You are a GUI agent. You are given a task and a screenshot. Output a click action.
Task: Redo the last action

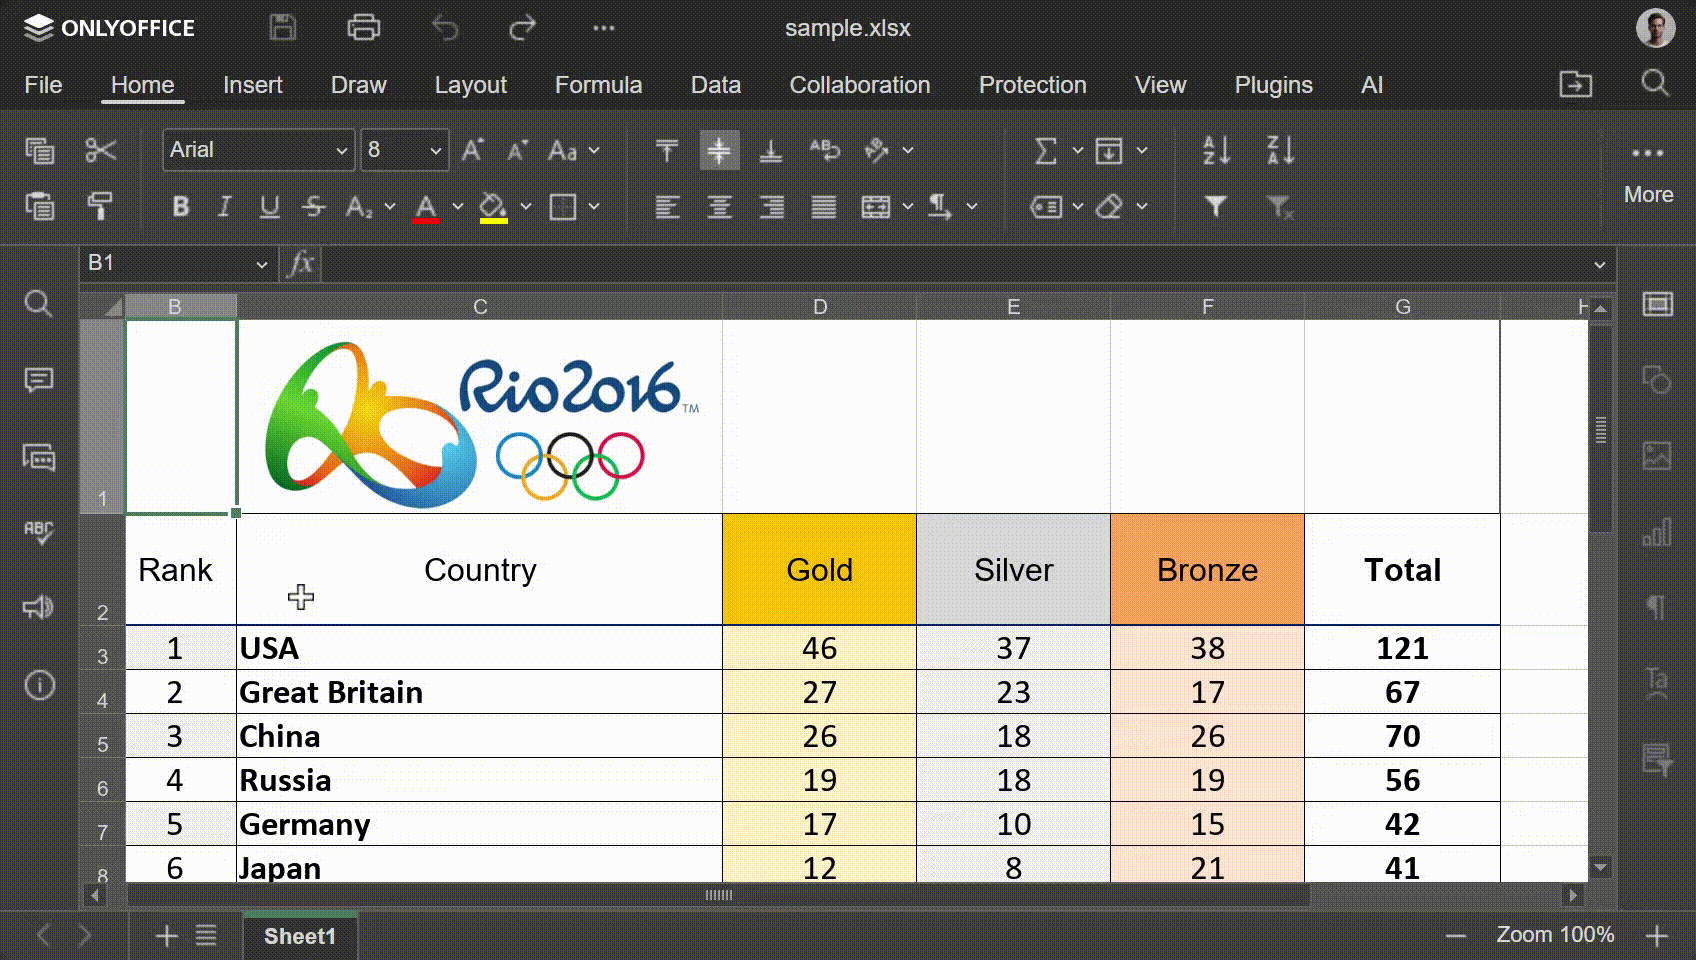tap(522, 28)
